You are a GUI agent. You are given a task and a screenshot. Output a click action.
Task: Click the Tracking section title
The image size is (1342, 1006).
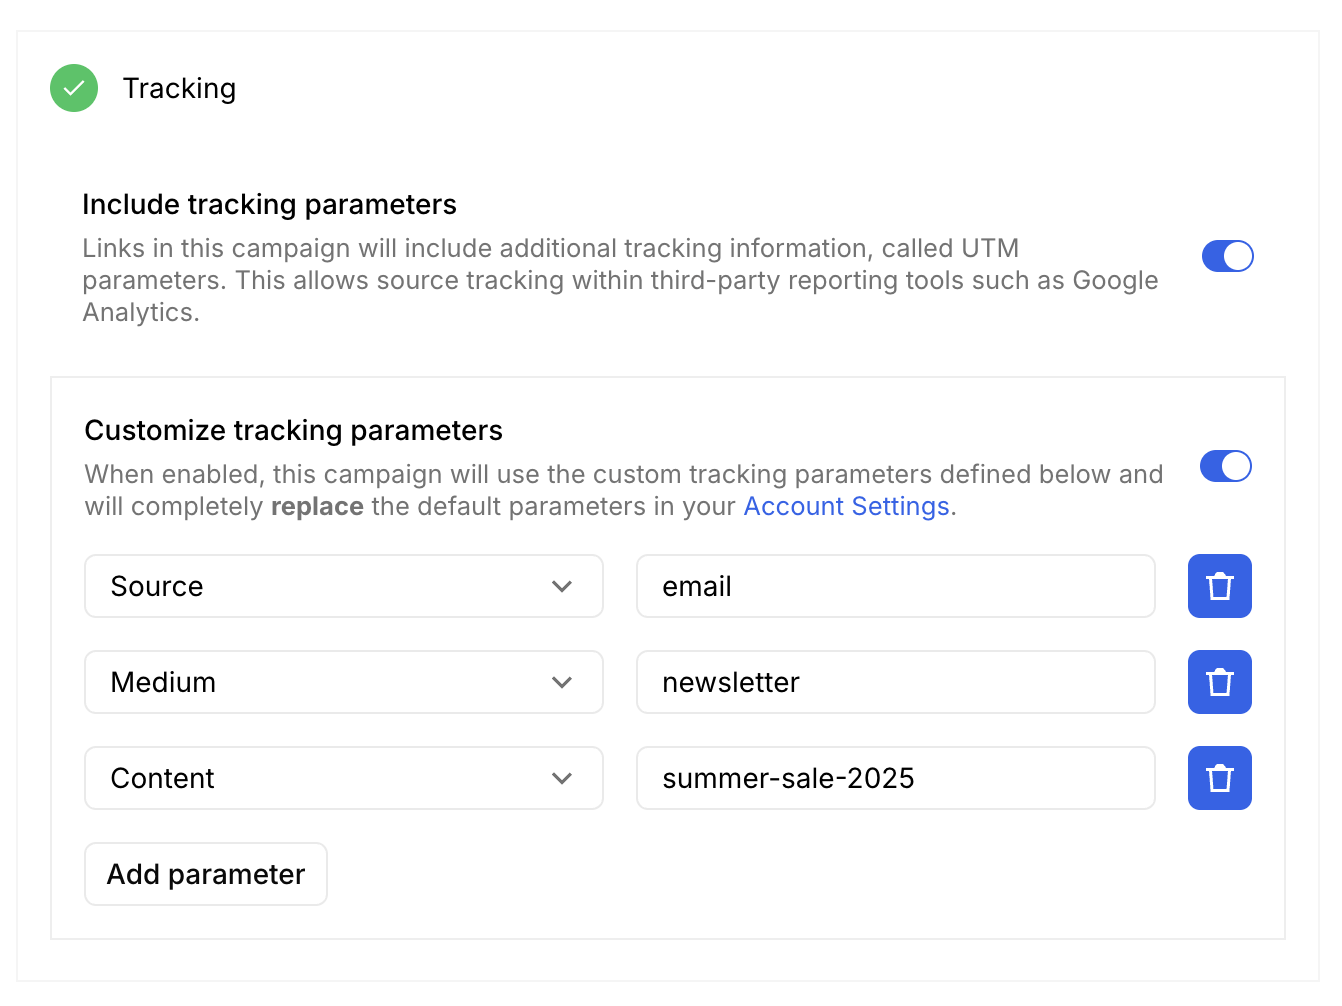[179, 88]
